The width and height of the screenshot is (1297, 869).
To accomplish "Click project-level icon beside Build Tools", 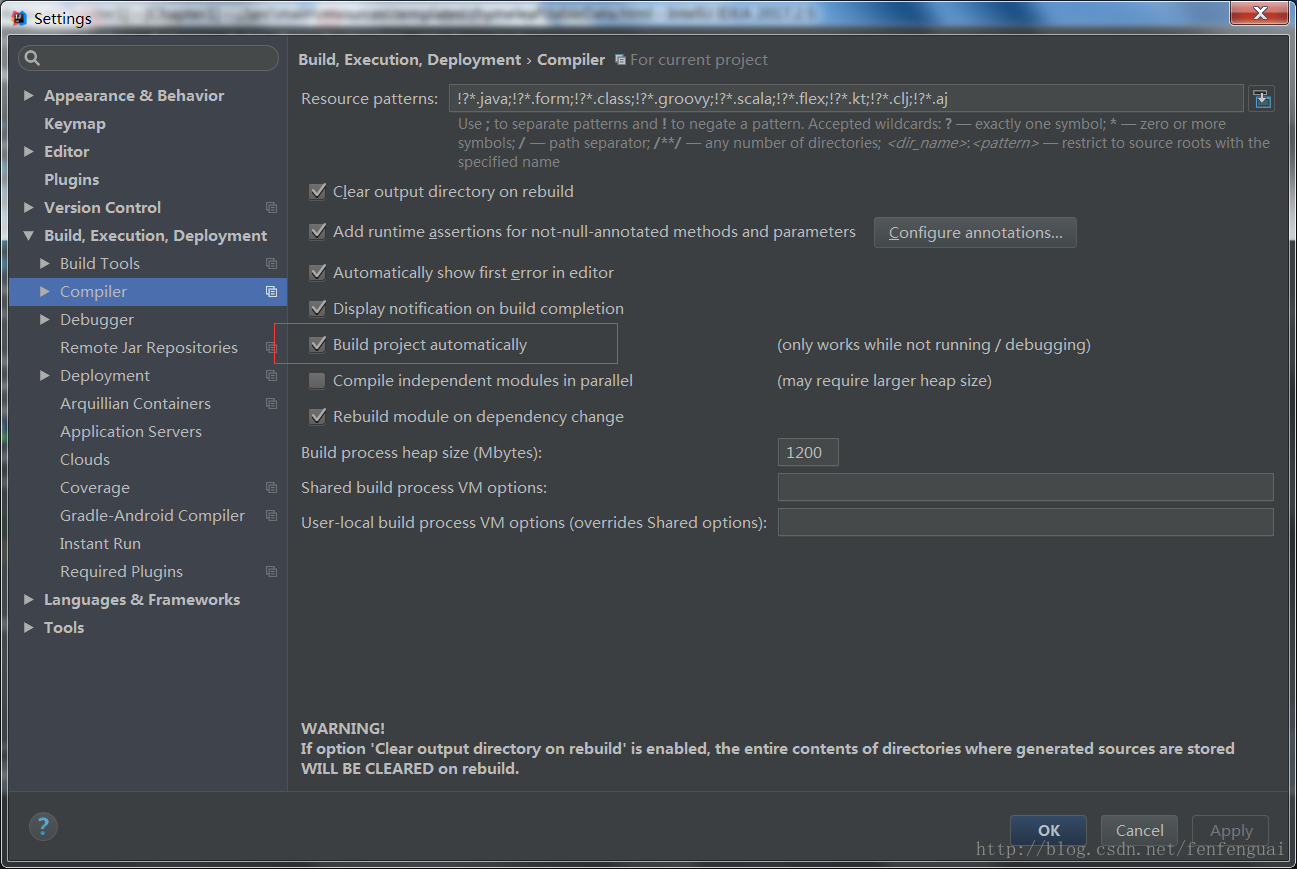I will coord(271,264).
